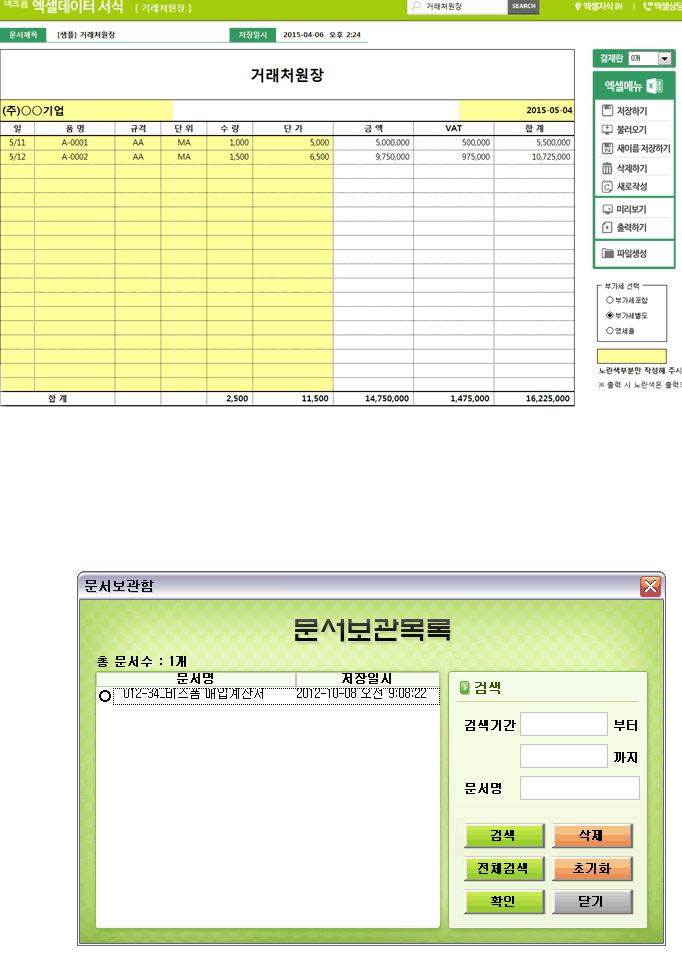The width and height of the screenshot is (682, 962).
Task: Click the green arrow icon beside 검색 heading
Action: [x=464, y=688]
